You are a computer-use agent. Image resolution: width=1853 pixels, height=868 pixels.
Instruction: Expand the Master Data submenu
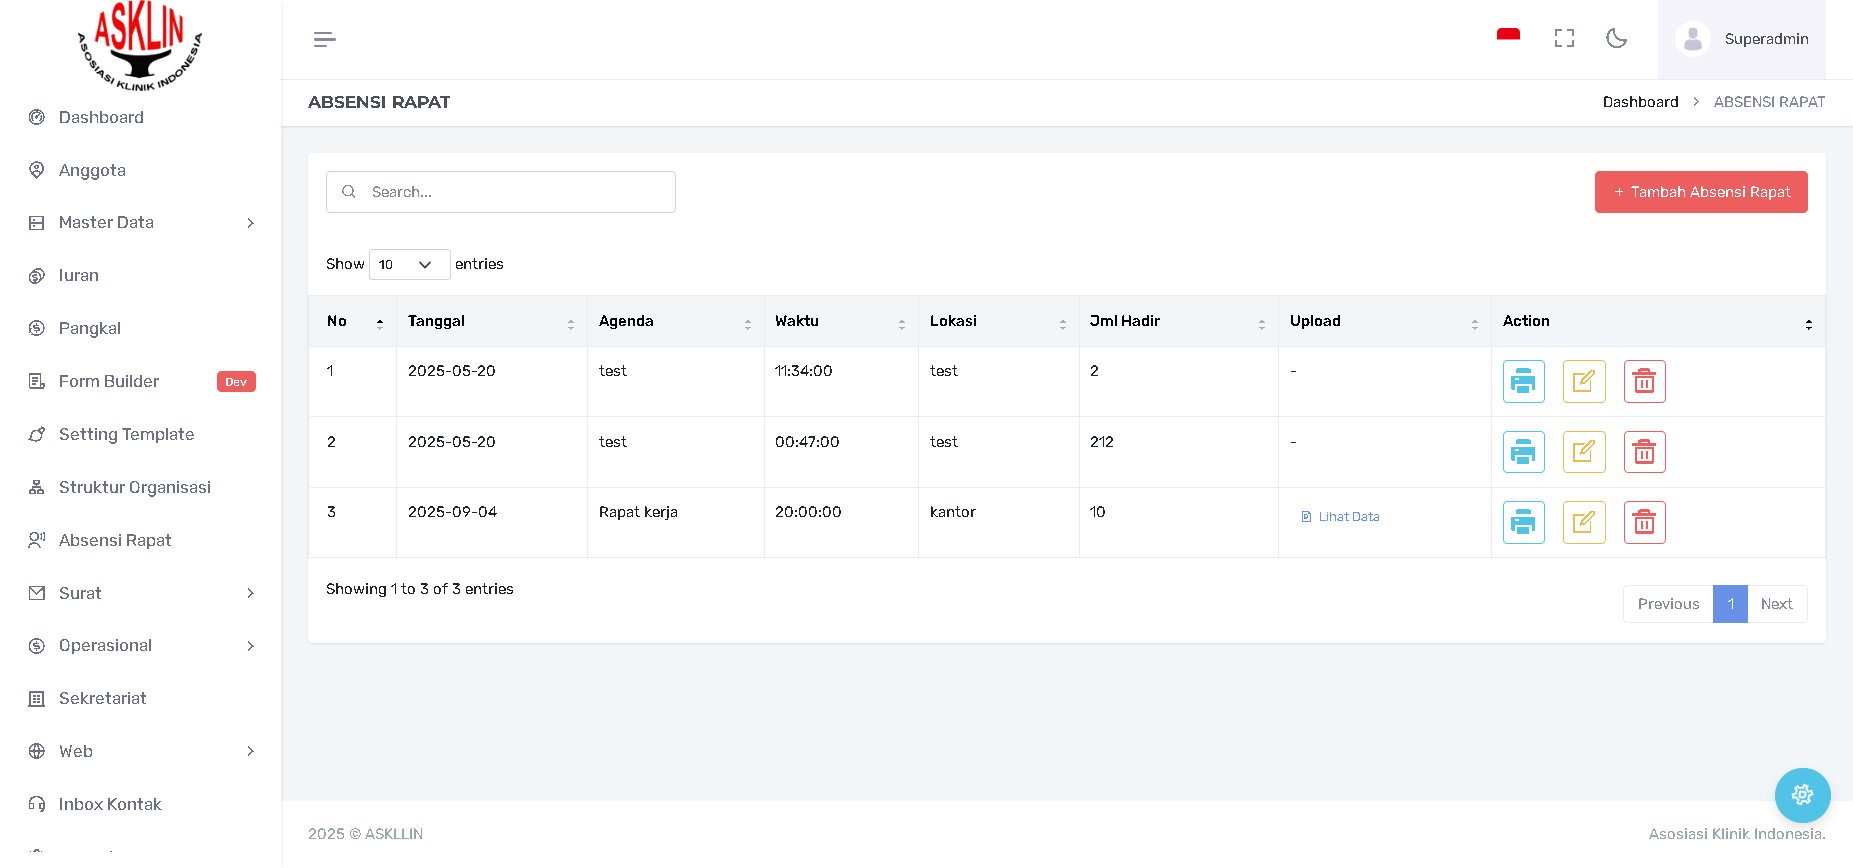(141, 223)
